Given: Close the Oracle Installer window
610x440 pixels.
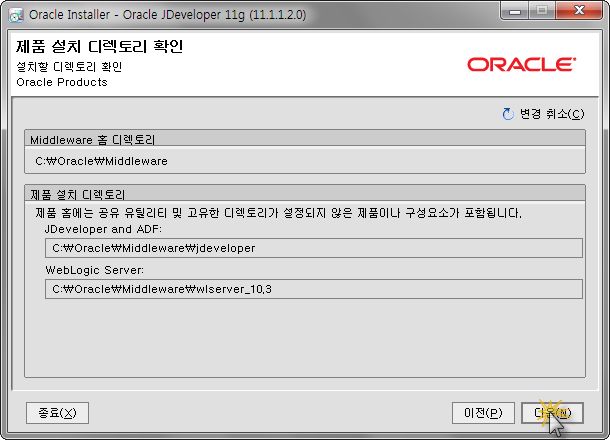Looking at the screenshot, I should [x=579, y=11].
